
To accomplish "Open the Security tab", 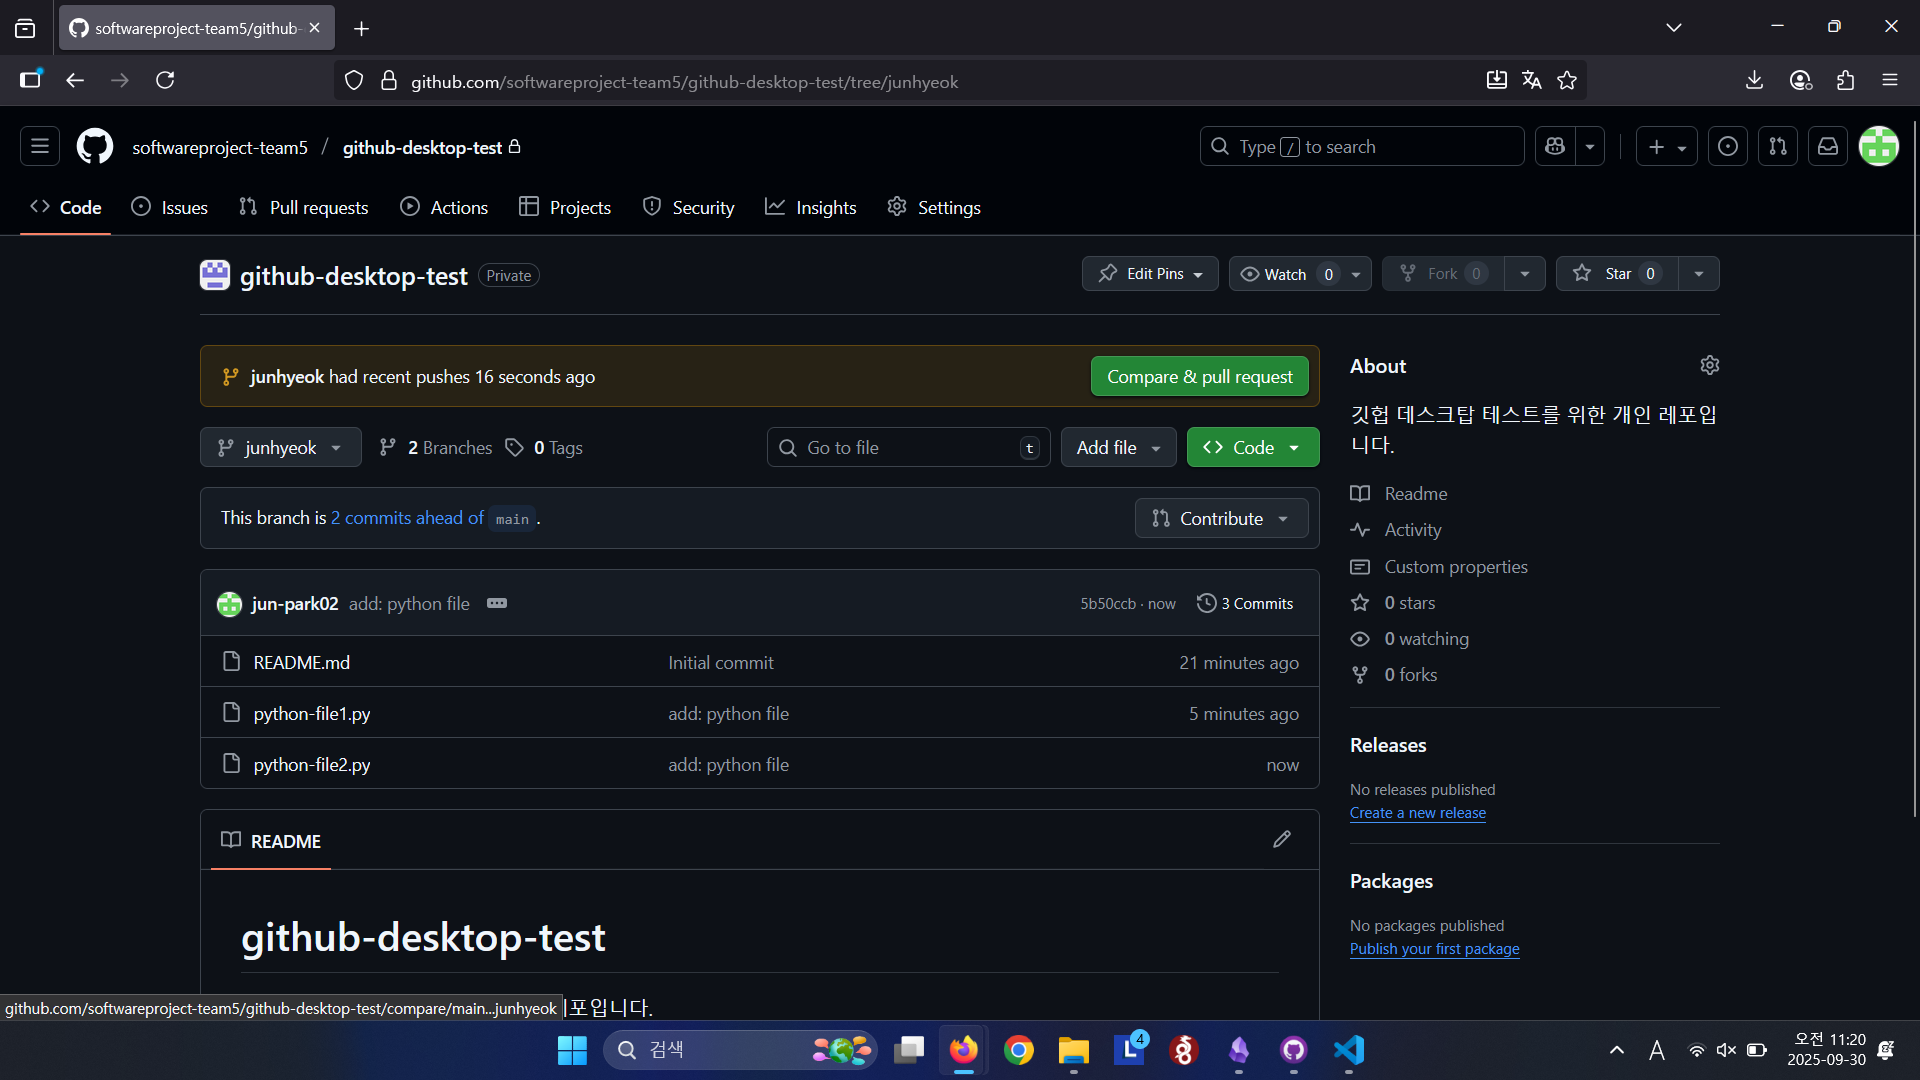I will 688,208.
